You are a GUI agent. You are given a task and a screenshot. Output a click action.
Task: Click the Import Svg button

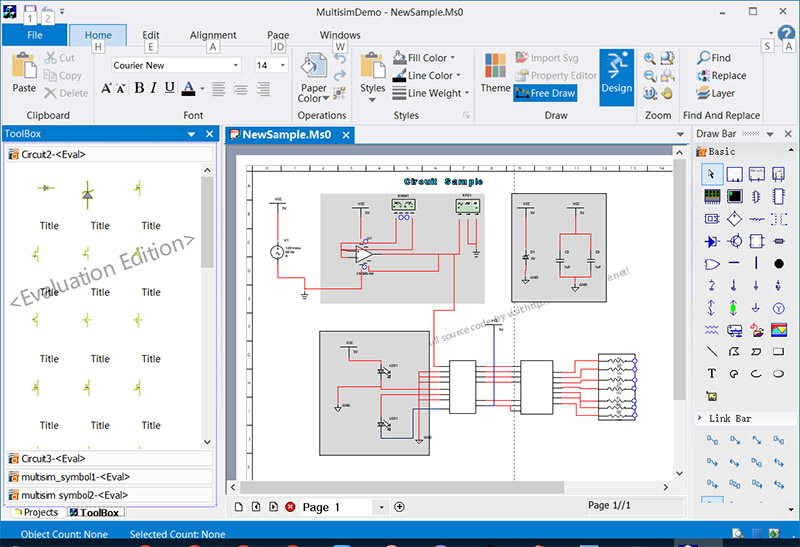pyautogui.click(x=546, y=58)
